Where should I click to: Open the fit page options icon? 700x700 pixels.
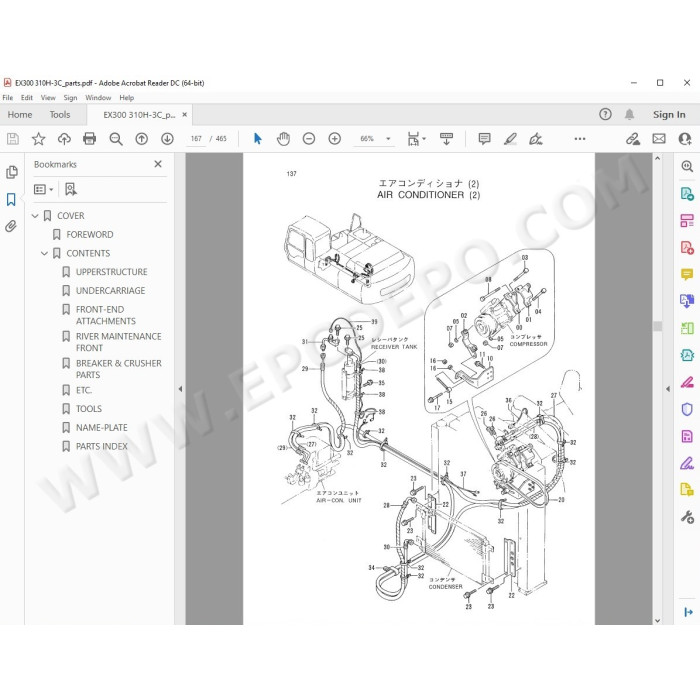pyautogui.click(x=416, y=139)
